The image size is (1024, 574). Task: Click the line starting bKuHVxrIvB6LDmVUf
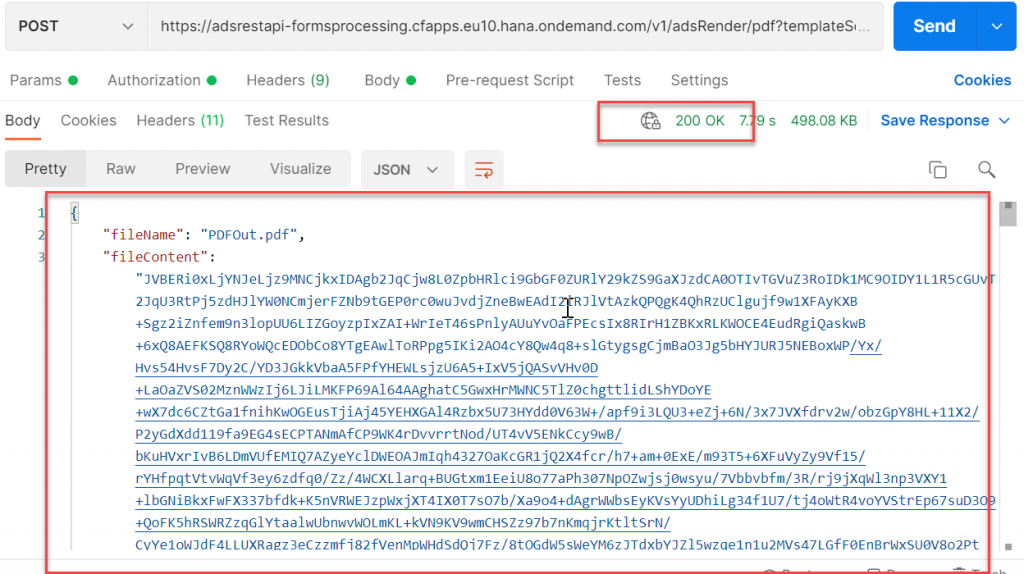click(x=500, y=456)
